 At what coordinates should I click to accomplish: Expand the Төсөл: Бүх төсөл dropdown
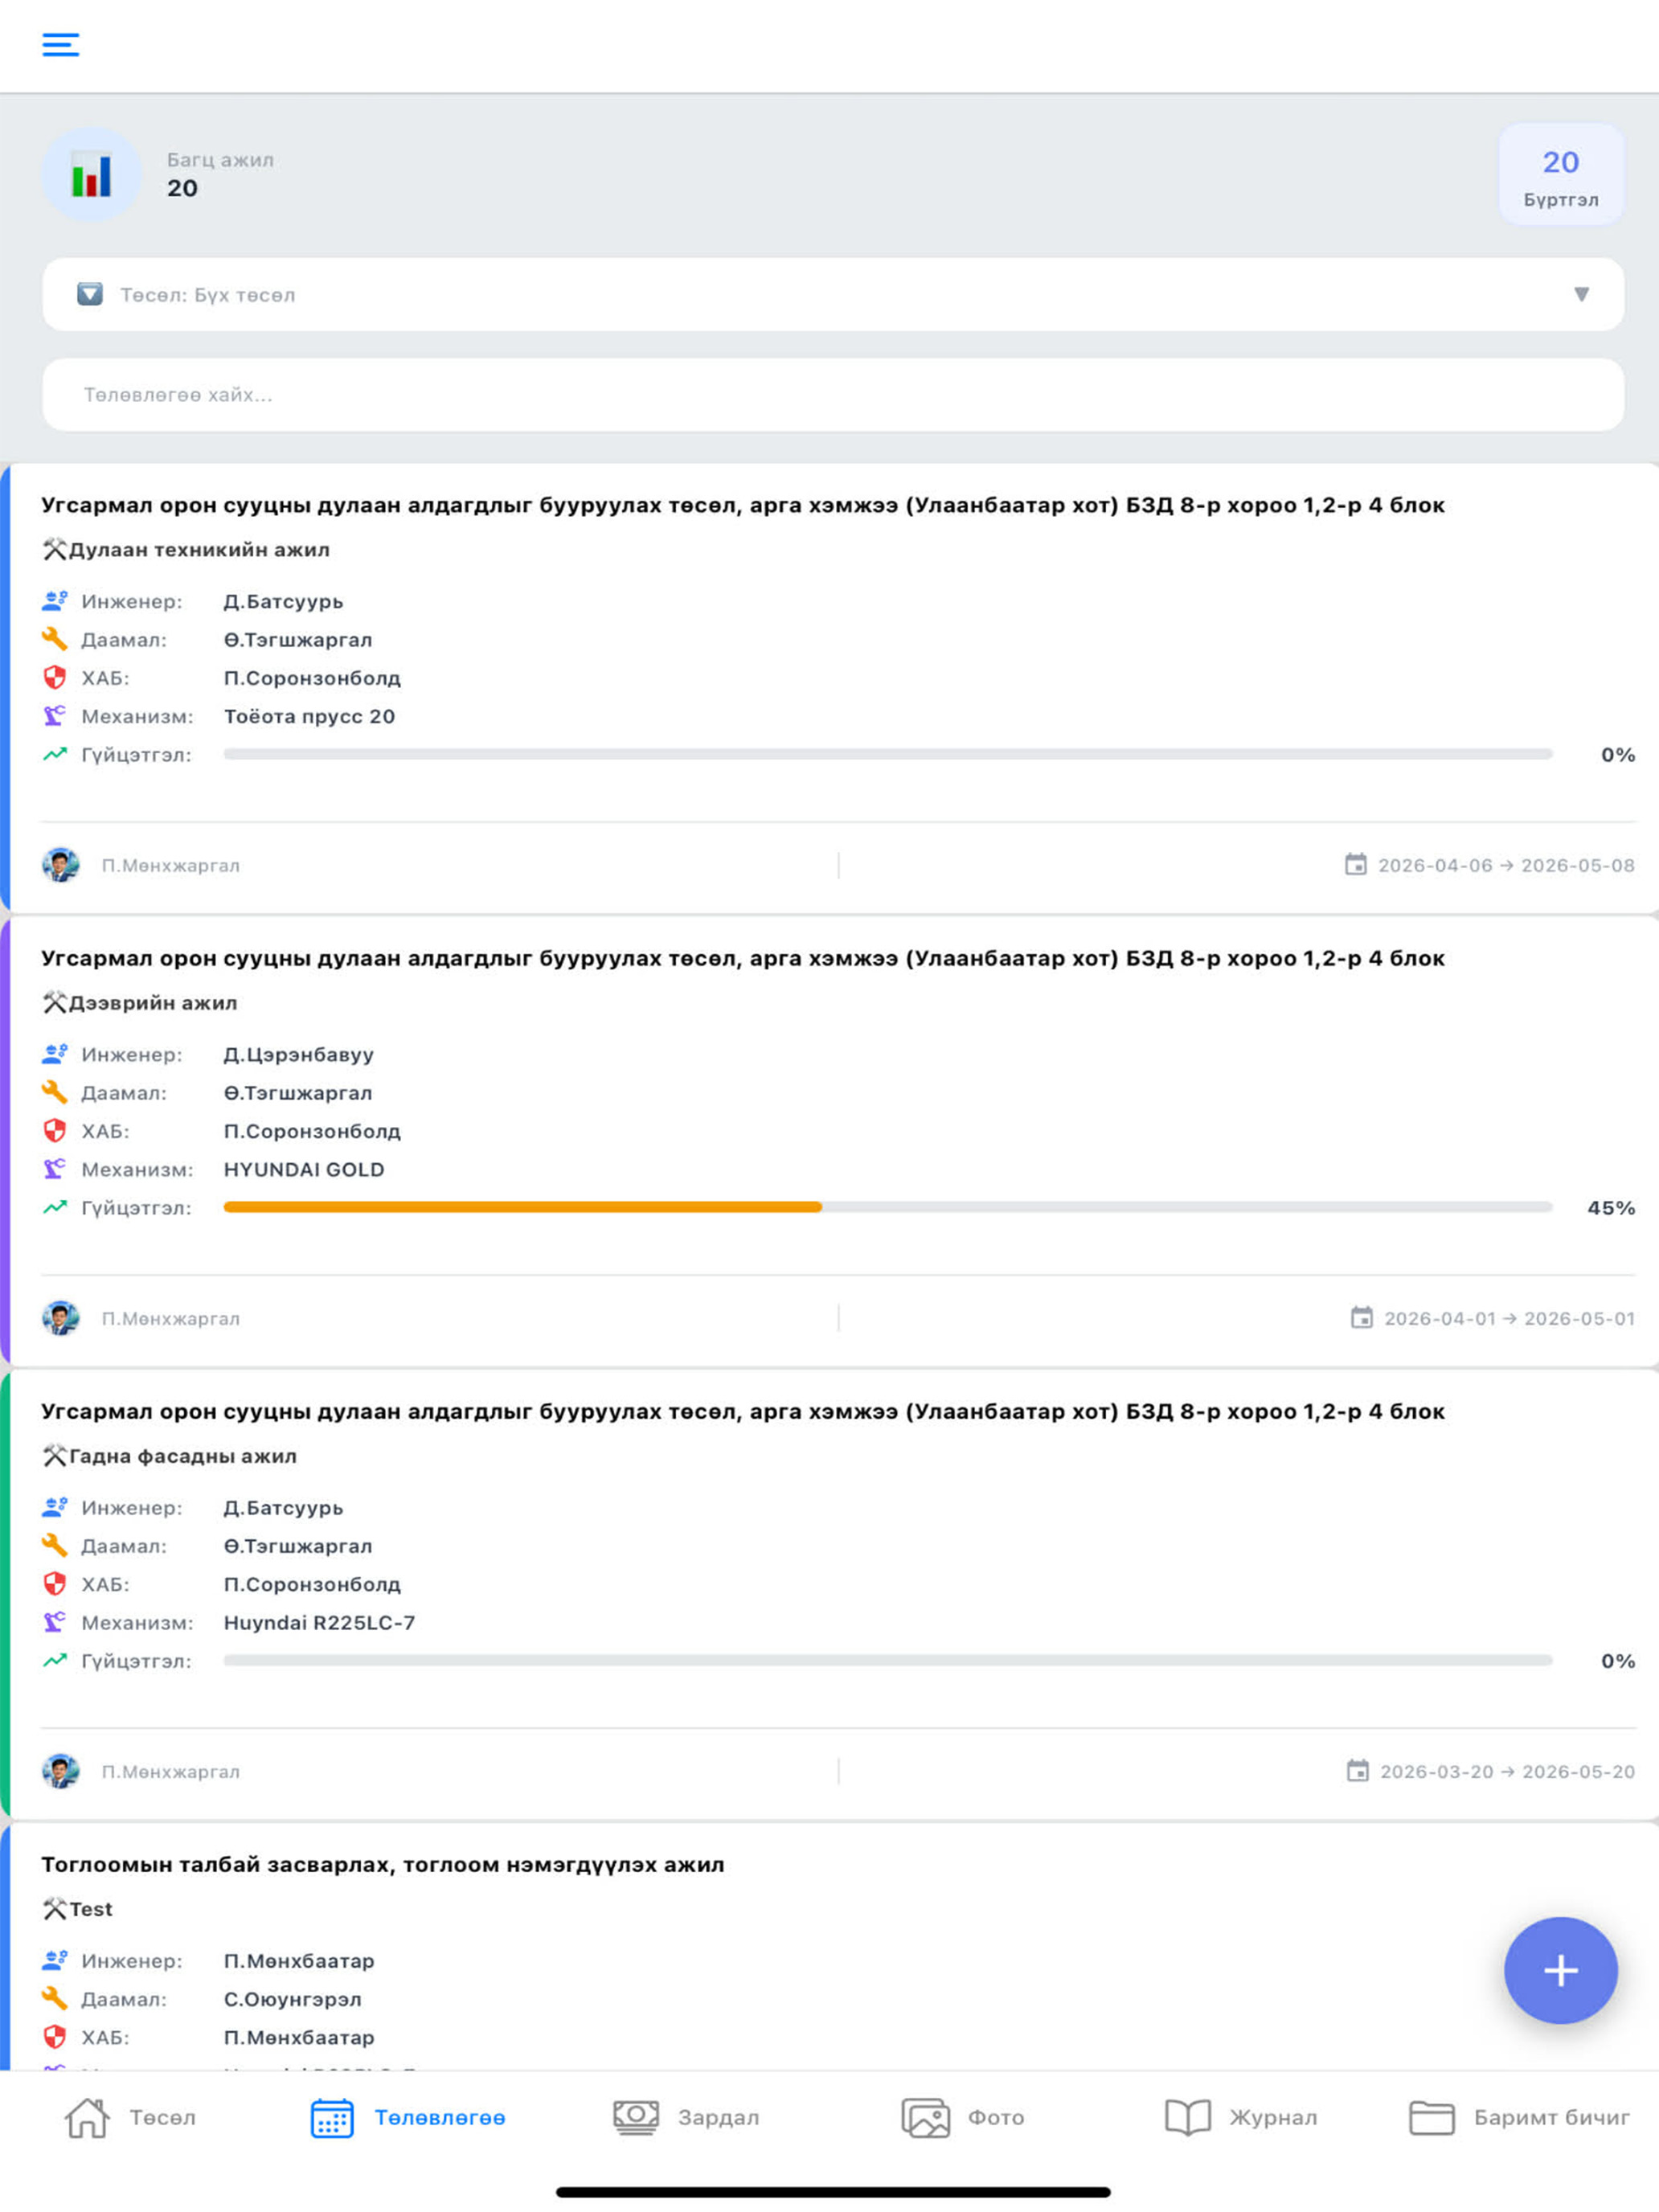pos(832,294)
